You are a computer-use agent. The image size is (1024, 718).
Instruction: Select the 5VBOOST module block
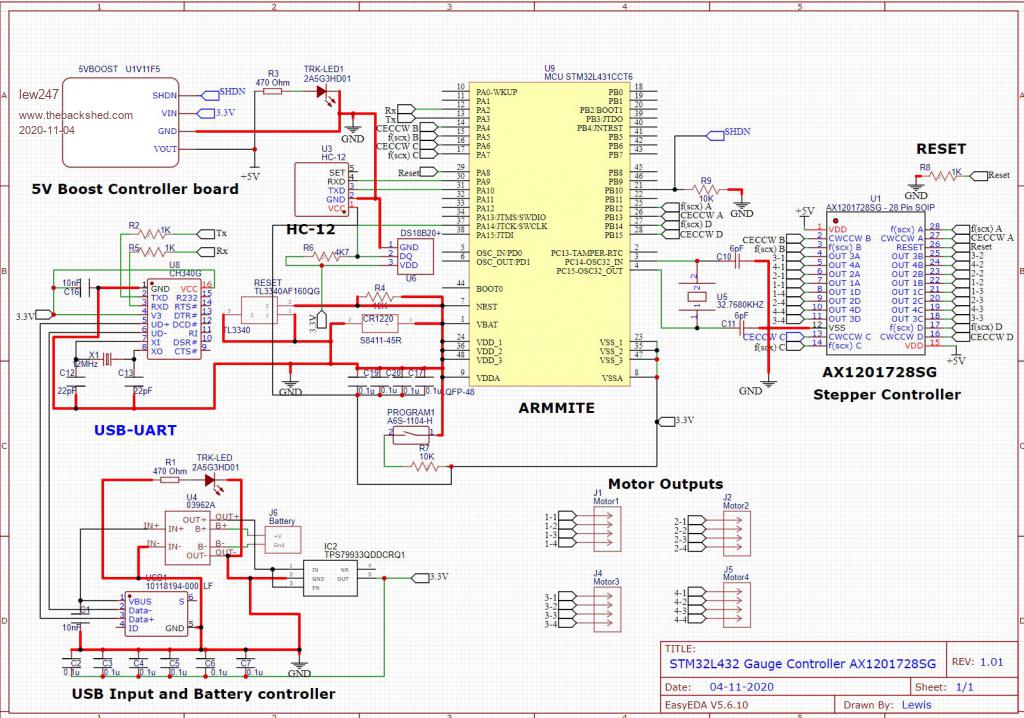(120, 122)
